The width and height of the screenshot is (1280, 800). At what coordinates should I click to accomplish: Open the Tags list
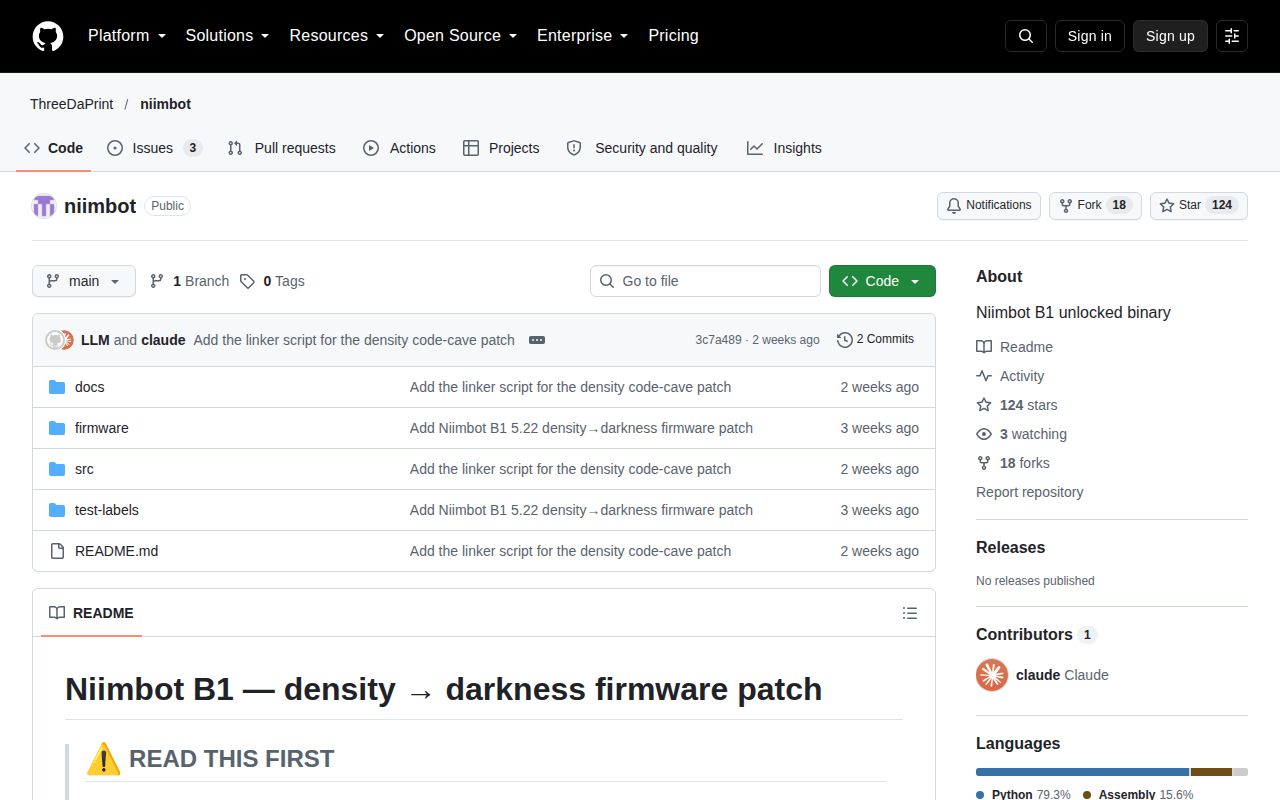click(272, 281)
